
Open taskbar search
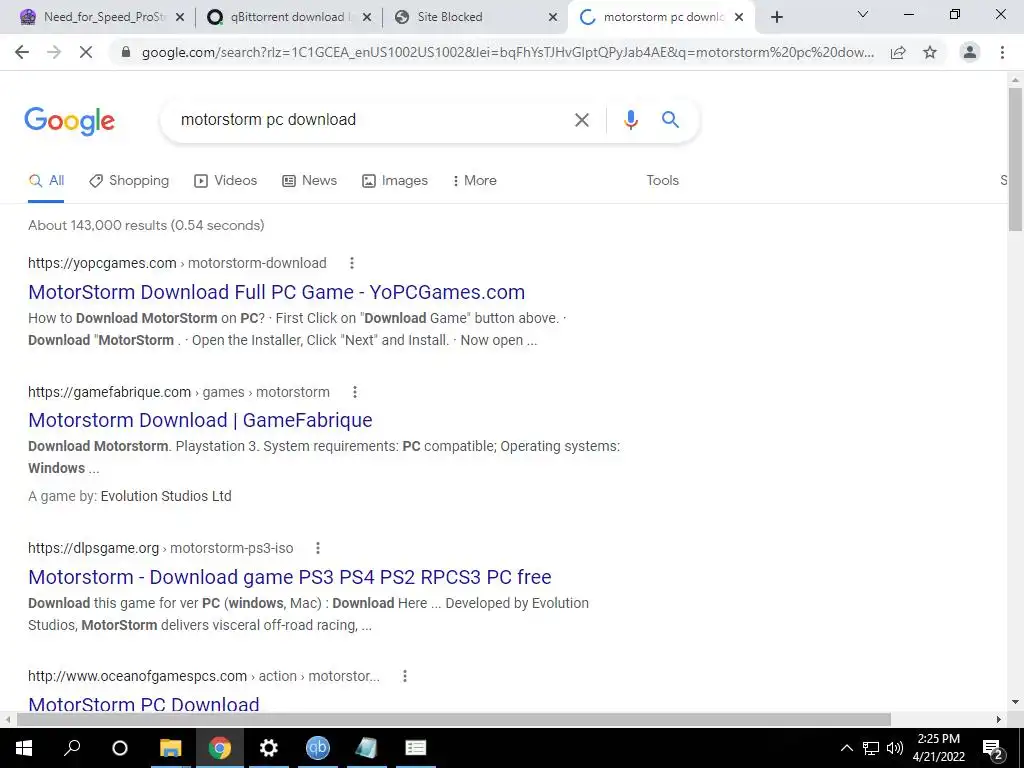(72, 748)
